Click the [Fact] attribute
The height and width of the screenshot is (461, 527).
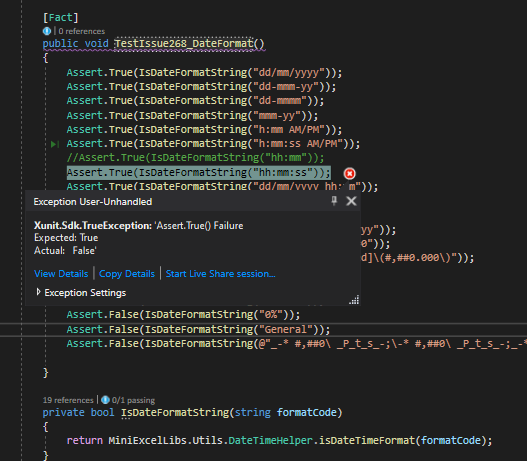click(x=60, y=17)
